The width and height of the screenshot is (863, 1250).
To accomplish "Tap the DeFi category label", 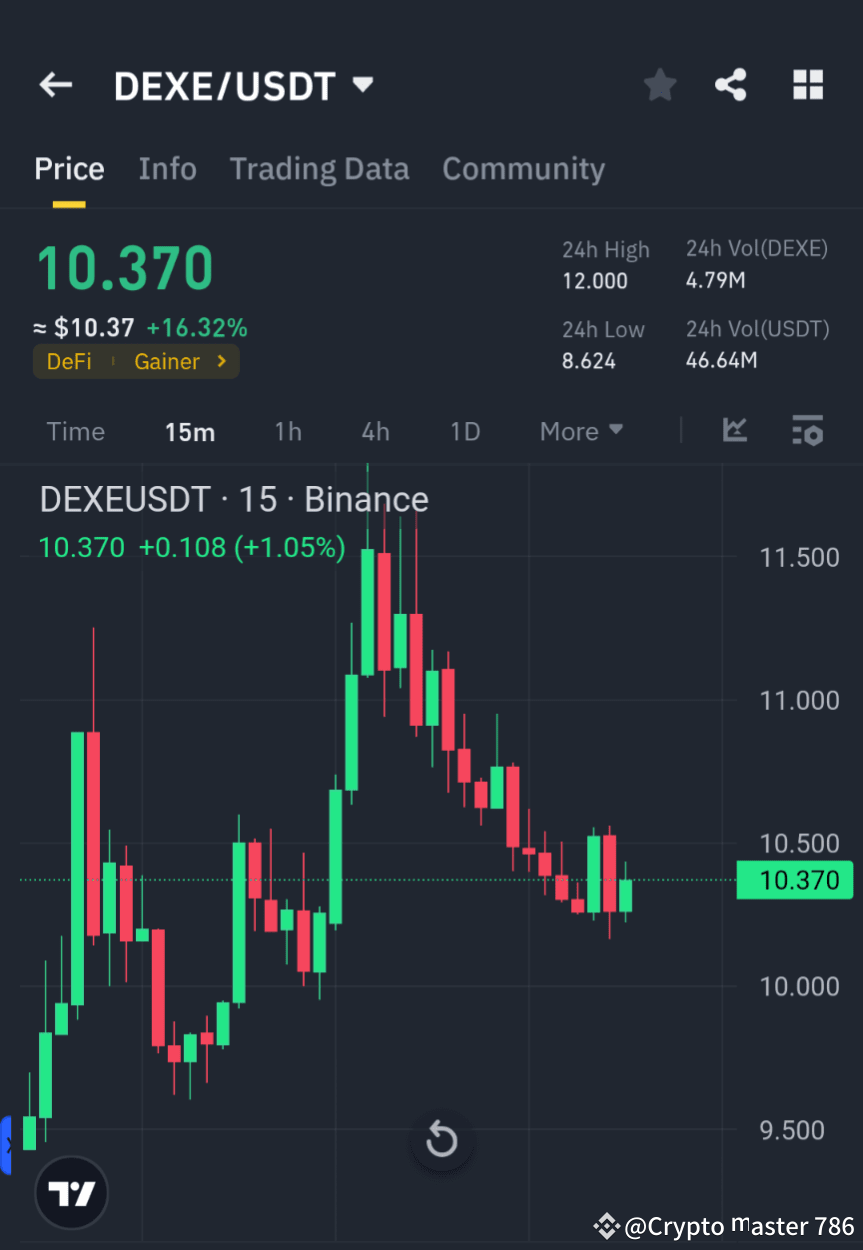I will (68, 361).
